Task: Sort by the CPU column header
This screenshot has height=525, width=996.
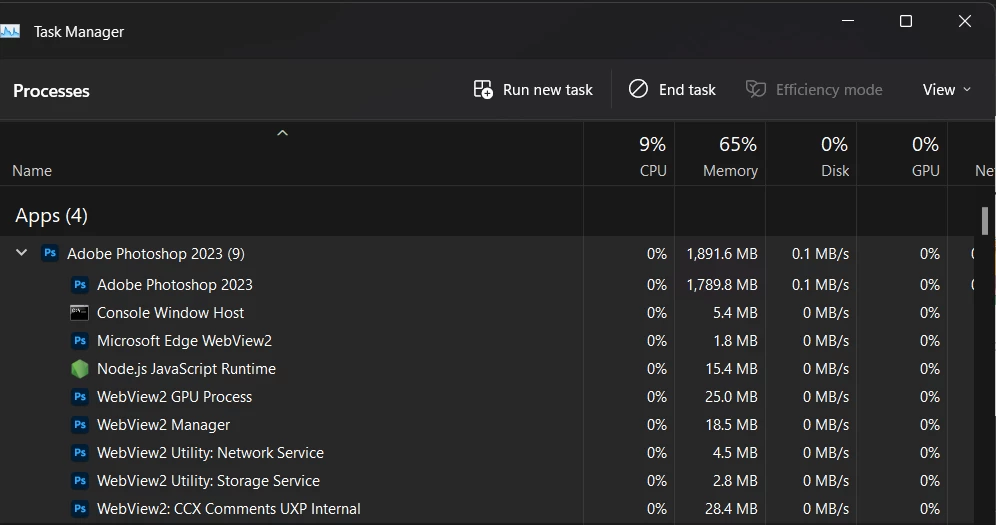Action: pos(653,171)
